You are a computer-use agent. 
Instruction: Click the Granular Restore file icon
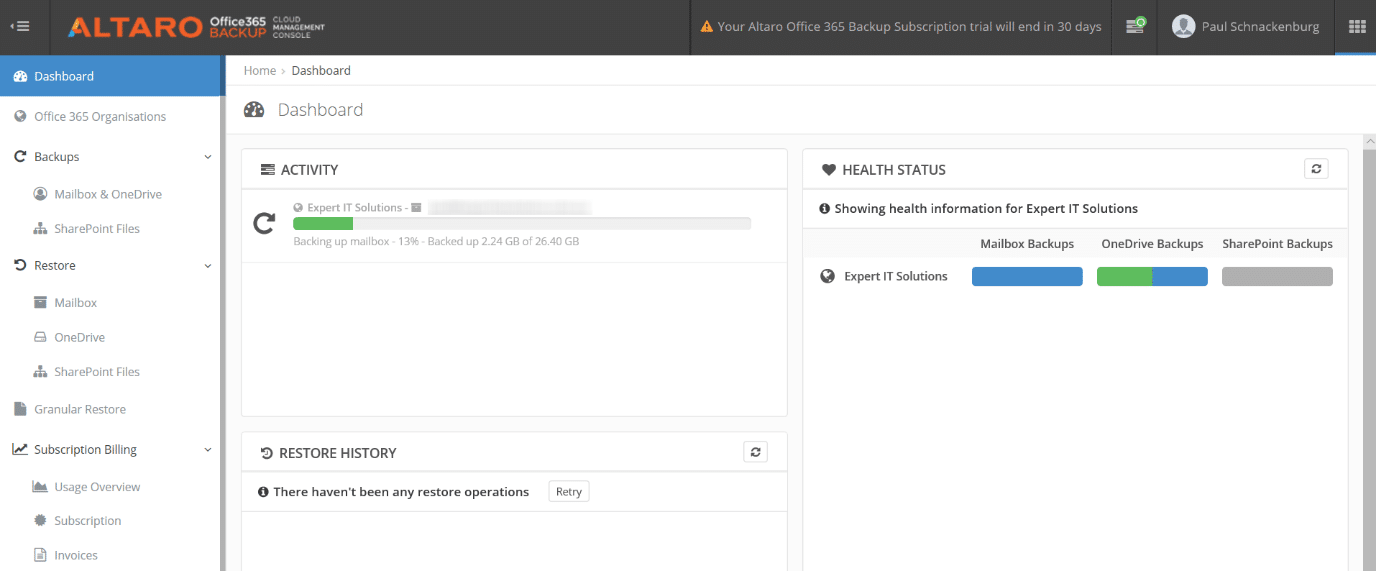click(x=20, y=409)
